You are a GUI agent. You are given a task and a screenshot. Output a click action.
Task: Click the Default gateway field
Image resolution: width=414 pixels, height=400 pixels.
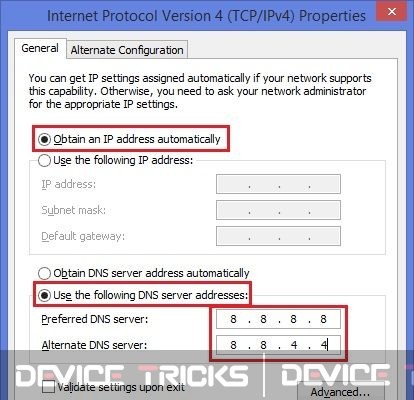click(x=278, y=236)
